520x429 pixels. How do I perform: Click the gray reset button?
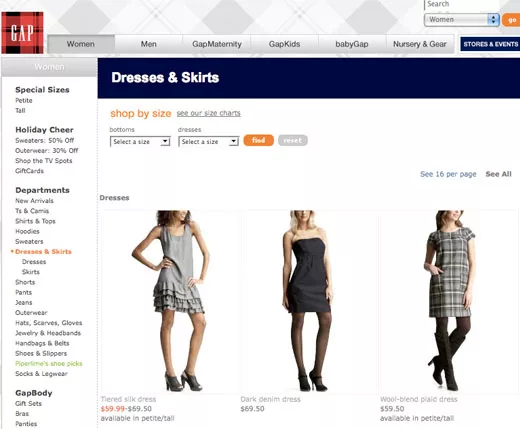pos(293,140)
